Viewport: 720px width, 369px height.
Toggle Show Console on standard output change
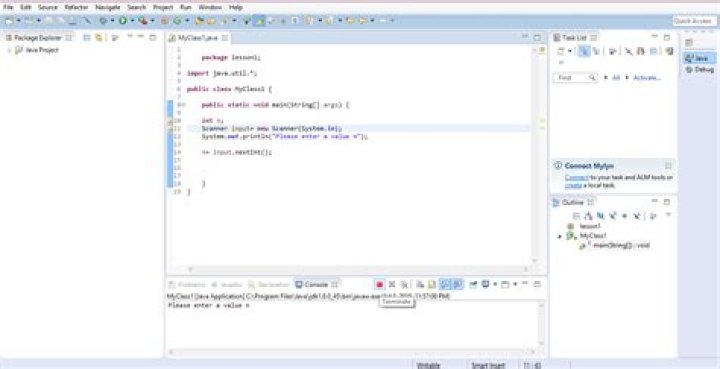444,285
